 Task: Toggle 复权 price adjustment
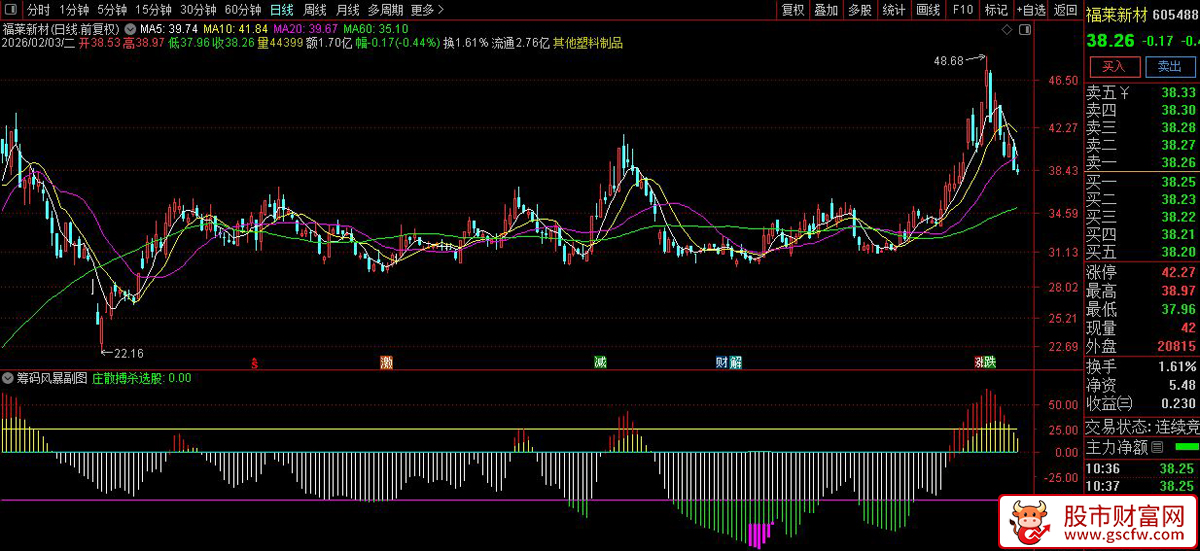793,10
